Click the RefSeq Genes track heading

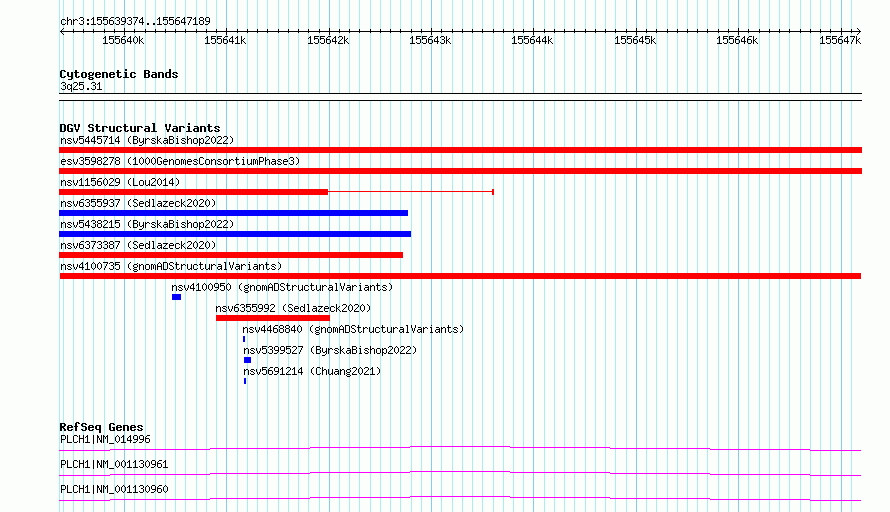[x=101, y=427]
